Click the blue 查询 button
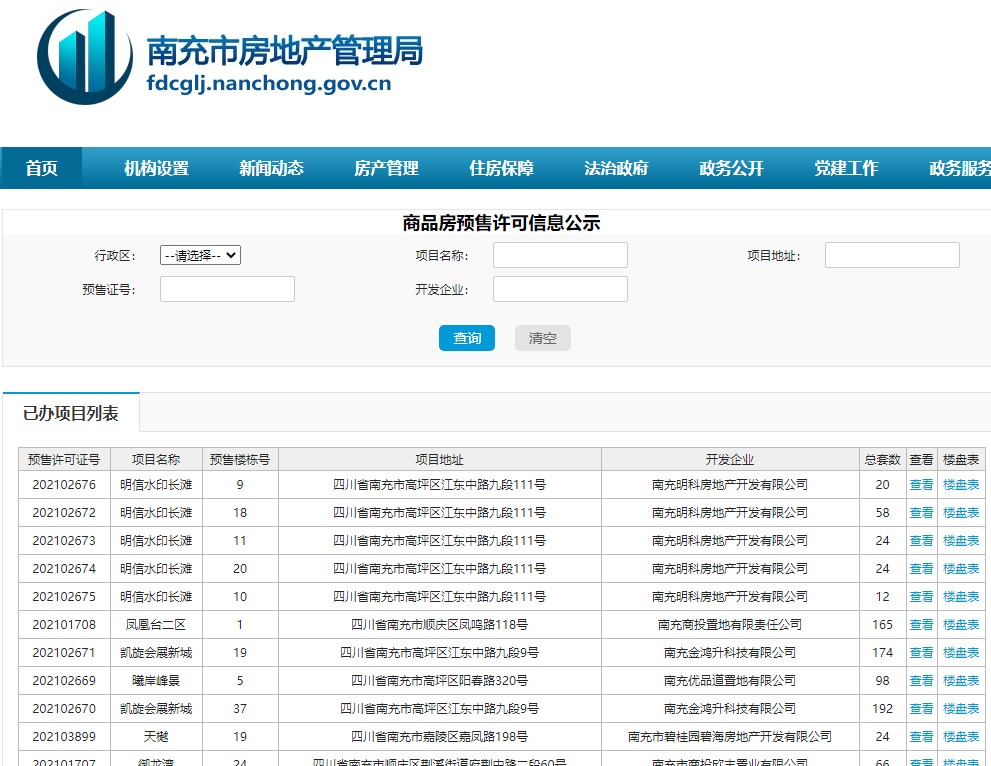 click(466, 338)
